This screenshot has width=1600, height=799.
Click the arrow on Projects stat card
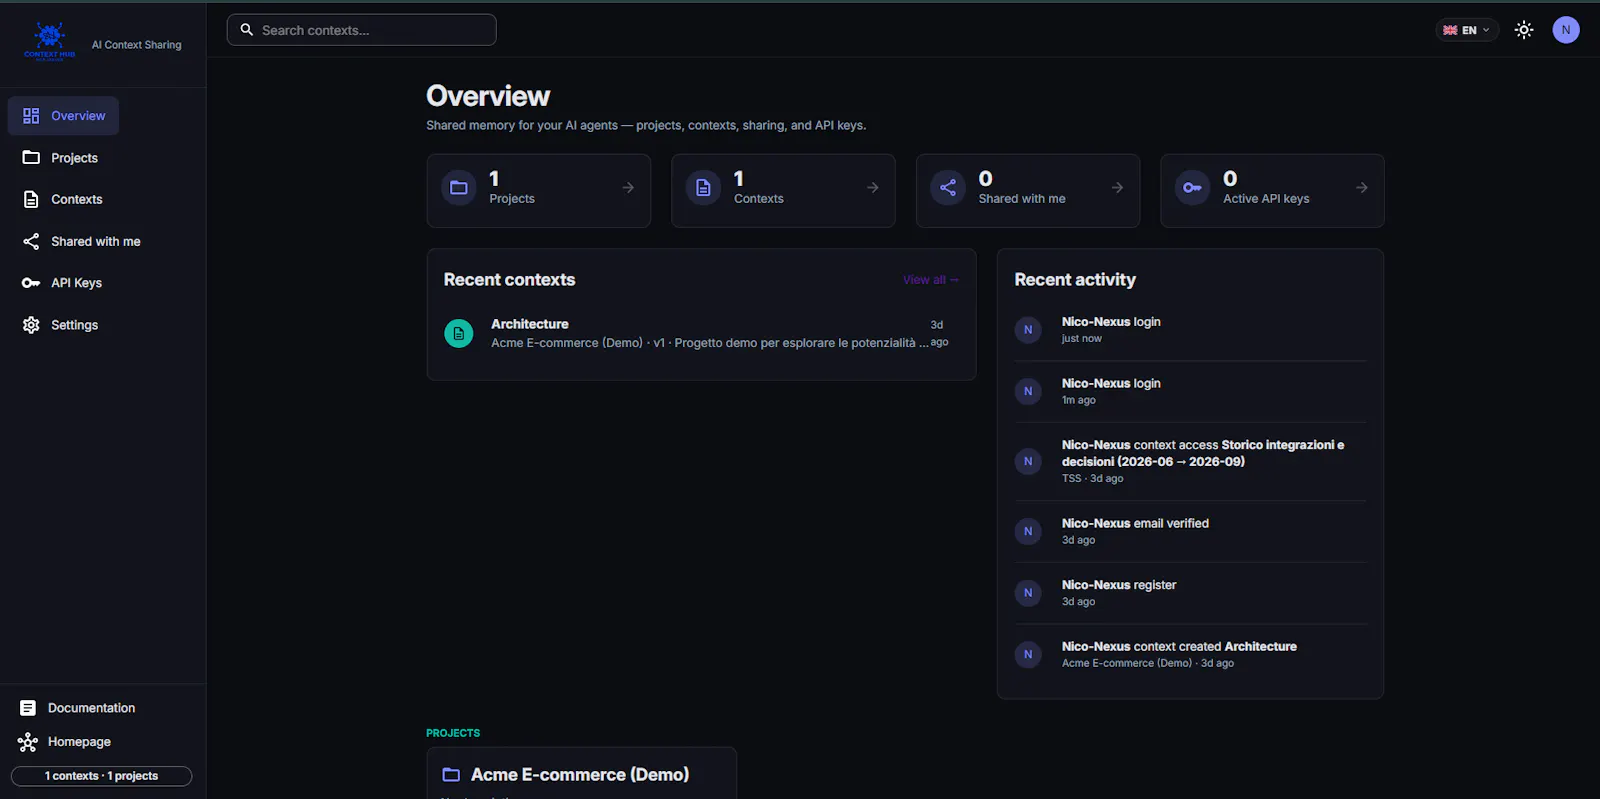tap(628, 188)
